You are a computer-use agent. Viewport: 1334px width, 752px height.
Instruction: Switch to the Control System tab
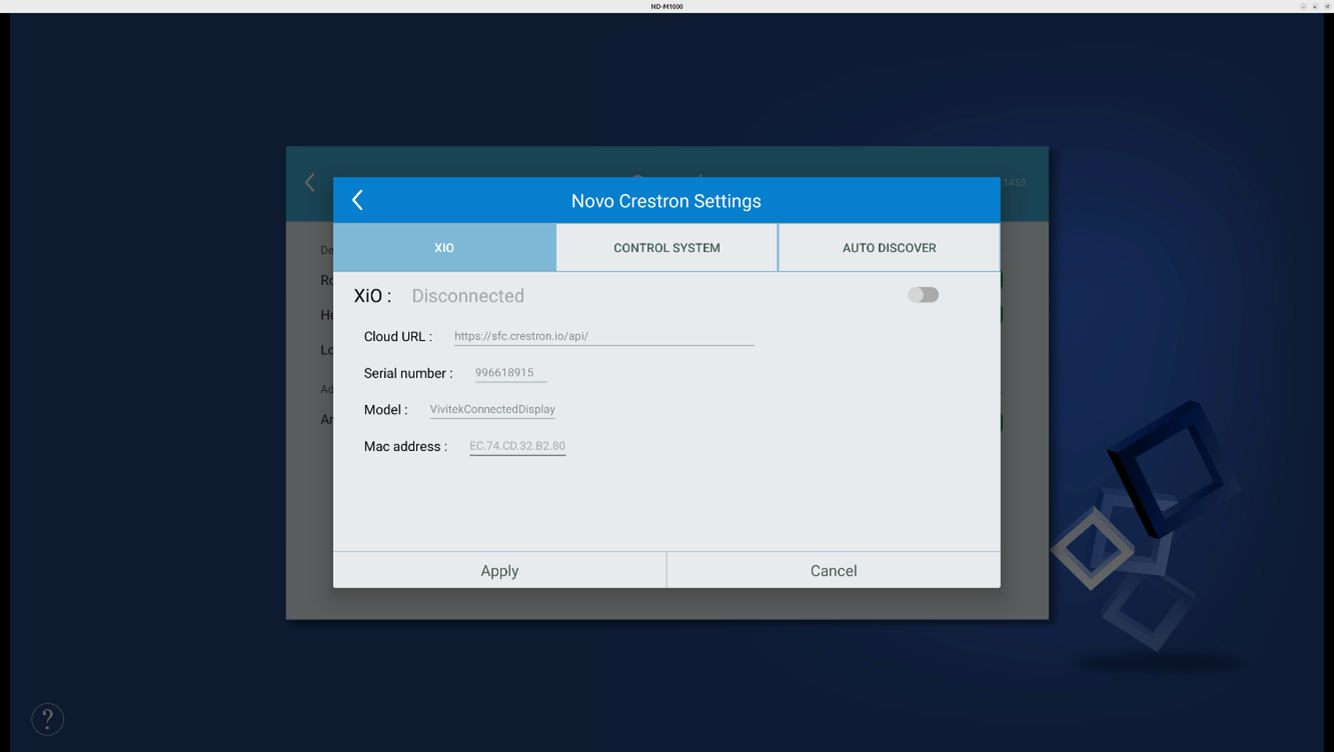[x=666, y=248]
